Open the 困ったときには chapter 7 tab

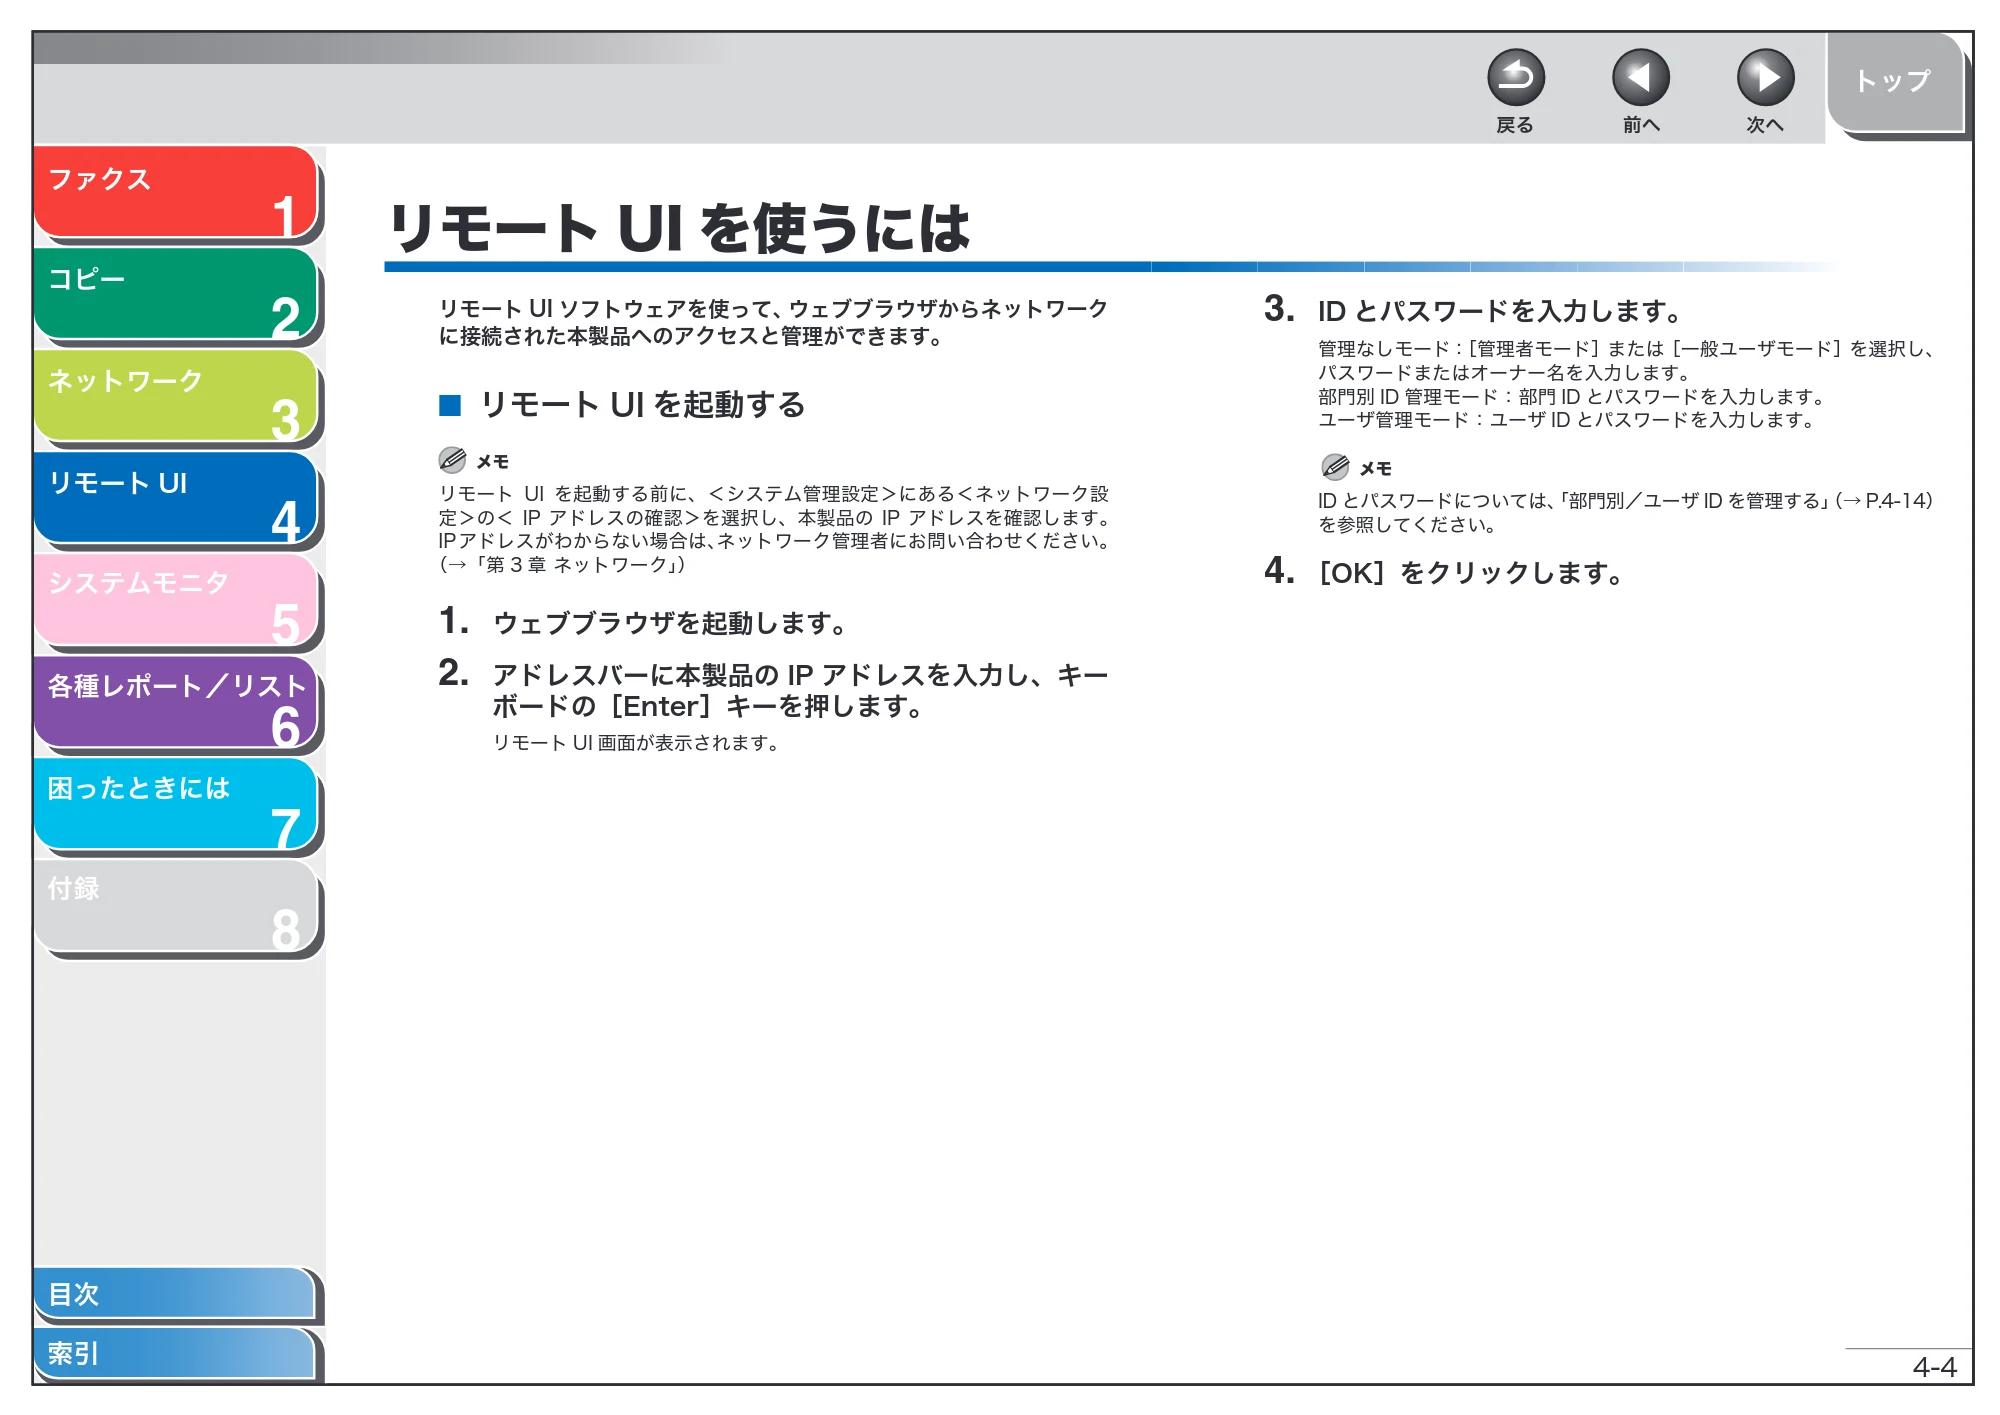176,804
